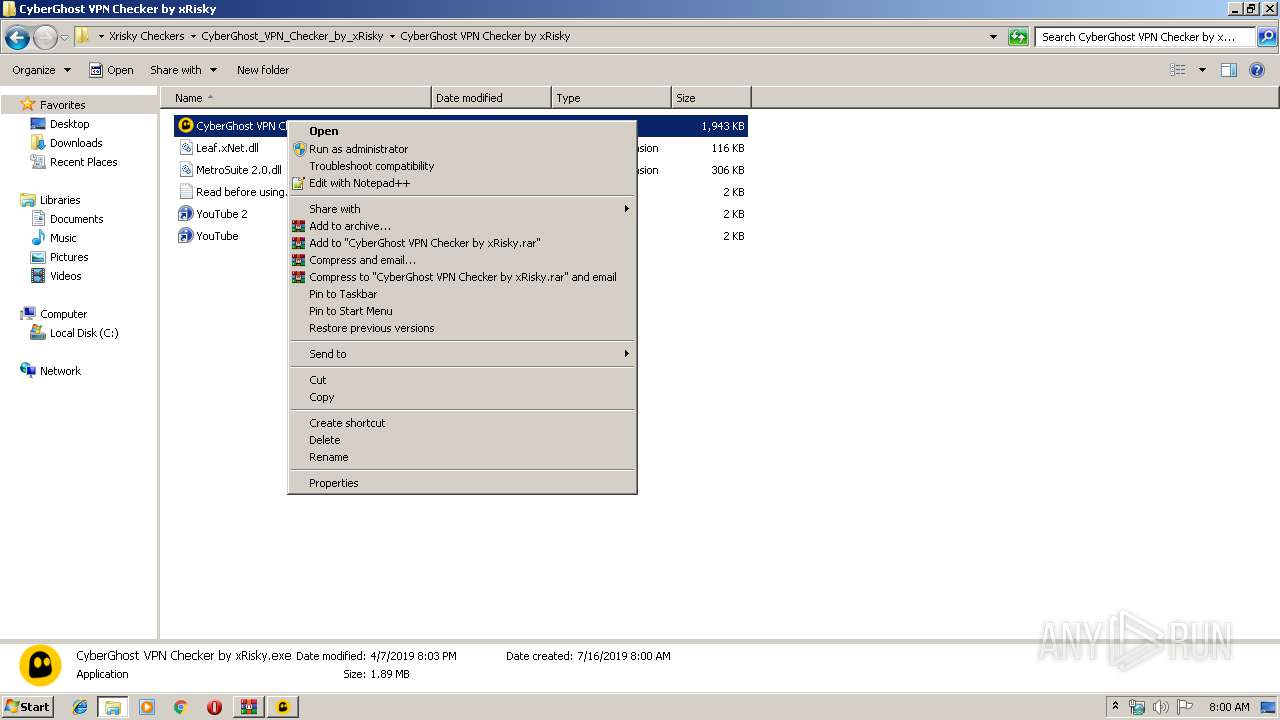Image resolution: width=1280 pixels, height=720 pixels.
Task: Open Internet Explorer from taskbar
Action: coord(80,707)
